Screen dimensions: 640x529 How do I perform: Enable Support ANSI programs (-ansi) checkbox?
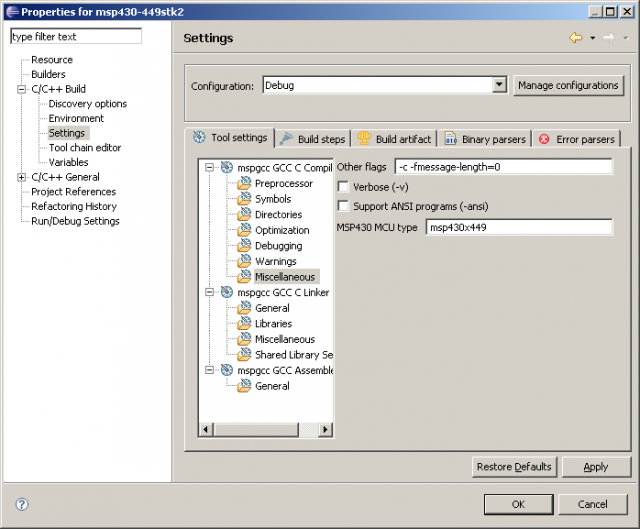[343, 206]
